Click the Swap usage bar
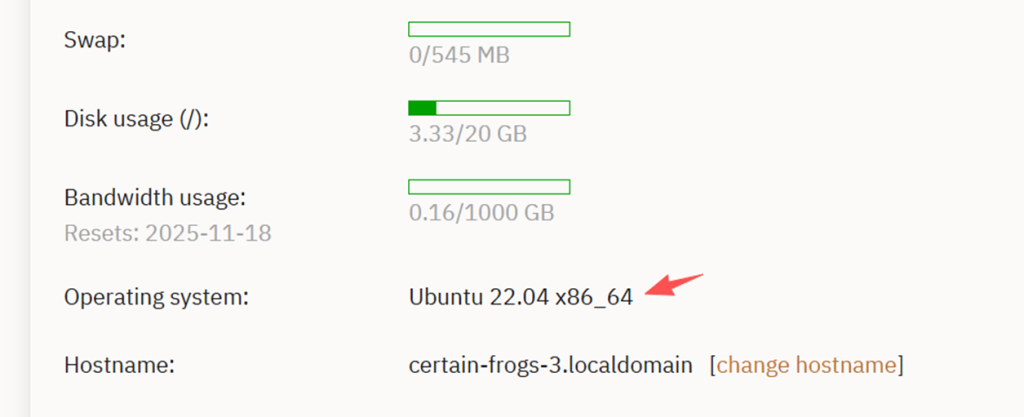1024x417 pixels. tap(489, 29)
